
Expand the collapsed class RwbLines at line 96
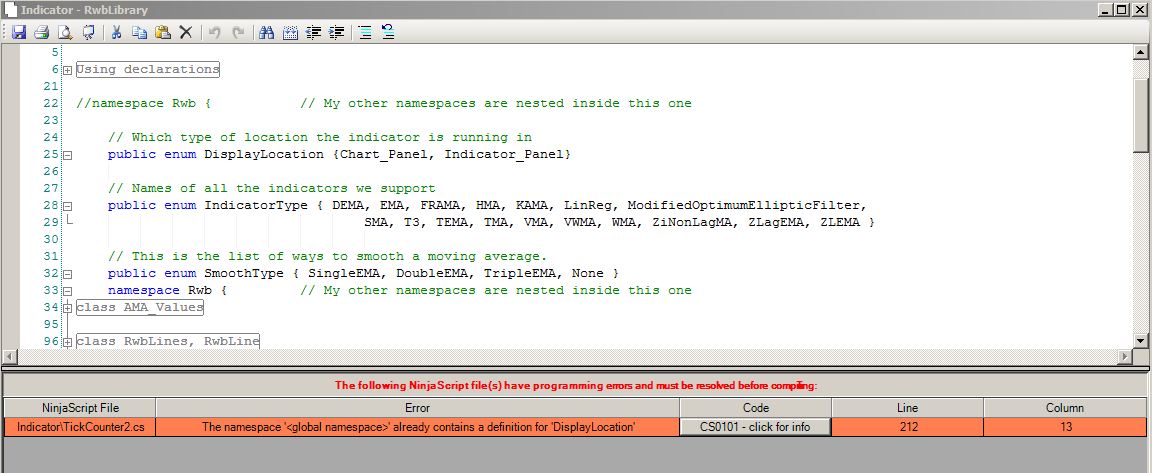click(x=68, y=342)
